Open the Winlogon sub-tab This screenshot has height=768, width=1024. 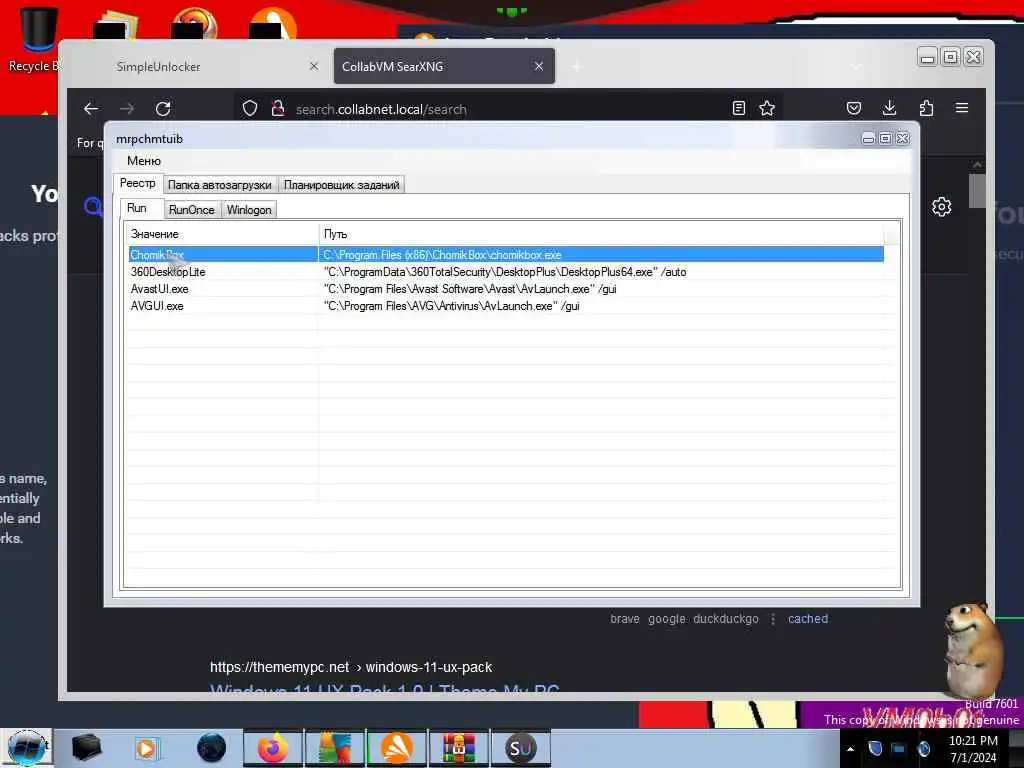point(249,210)
